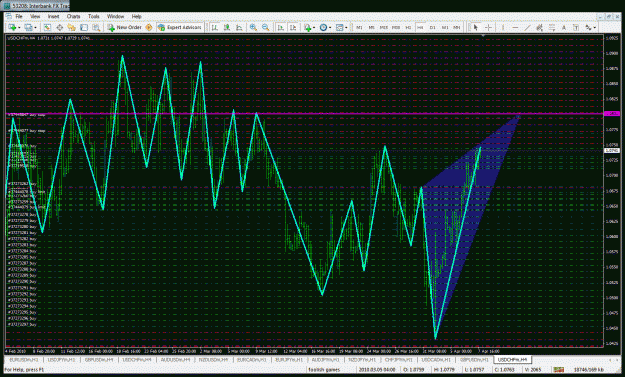The image size is (625, 377).
Task: Toggle the Navigator folder icon
Action: pyautogui.click(x=71, y=27)
